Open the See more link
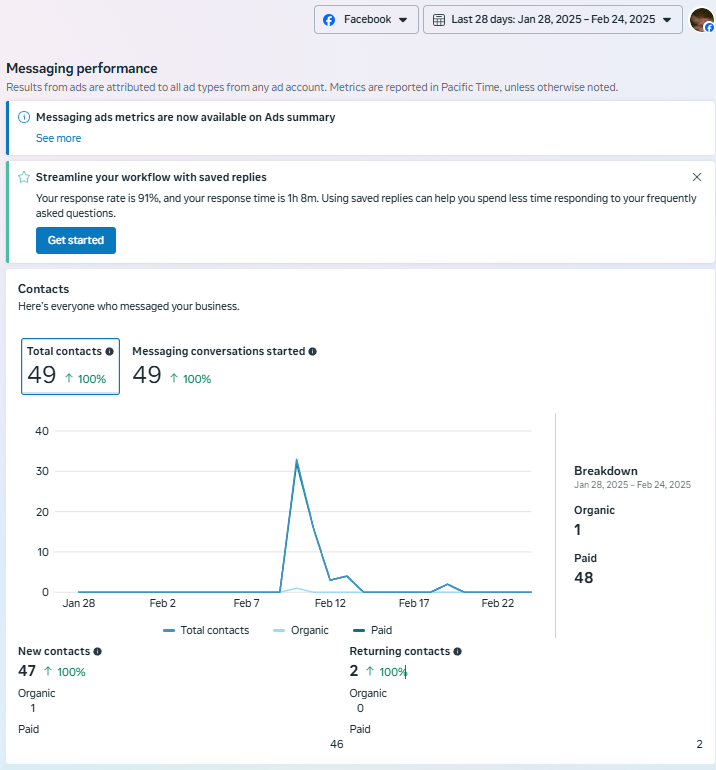The height and width of the screenshot is (770, 716). pos(58,138)
